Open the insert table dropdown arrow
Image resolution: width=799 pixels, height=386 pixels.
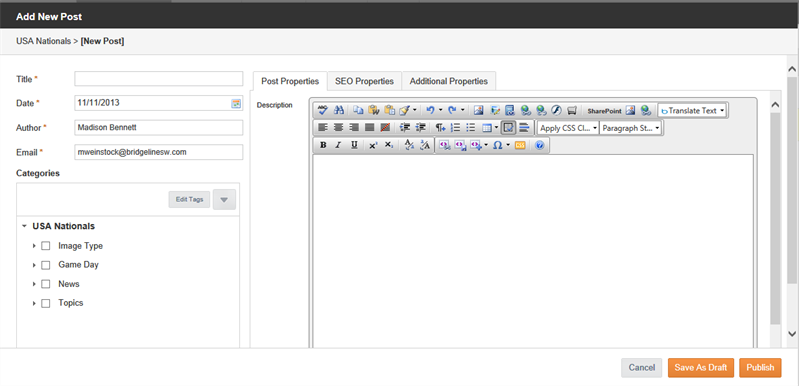496,128
